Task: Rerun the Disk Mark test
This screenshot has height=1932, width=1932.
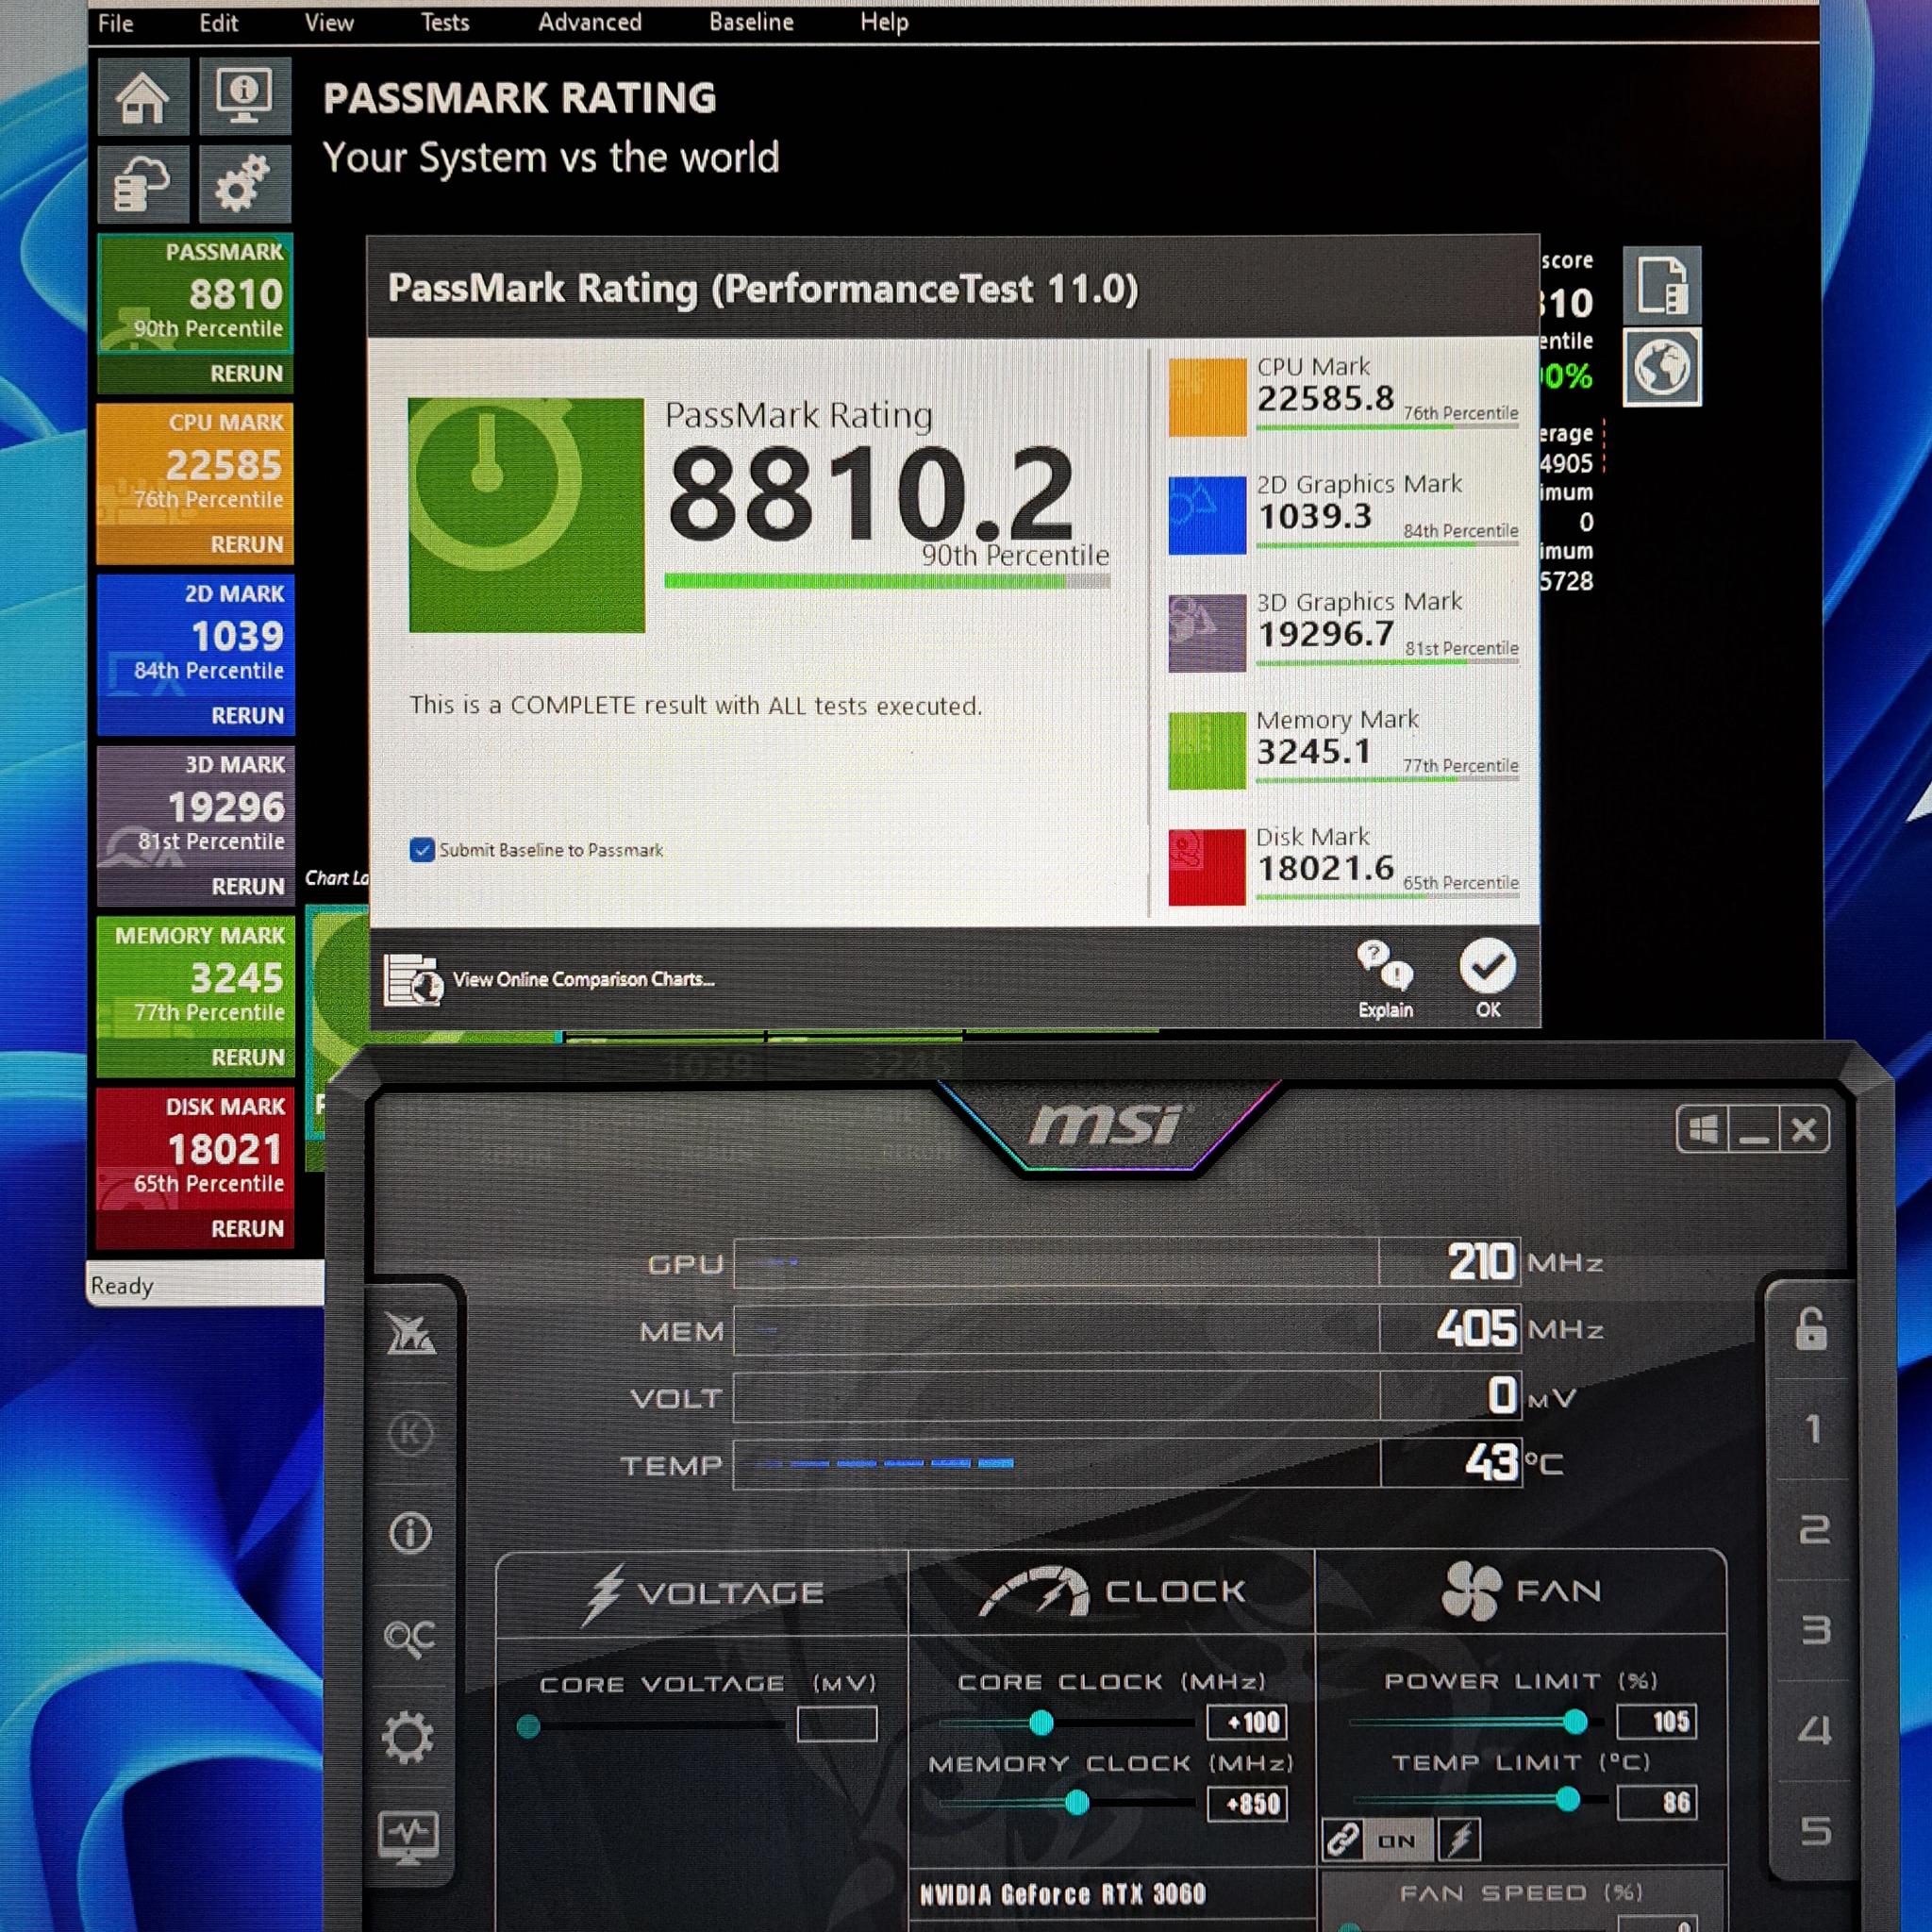Action: [x=247, y=1229]
